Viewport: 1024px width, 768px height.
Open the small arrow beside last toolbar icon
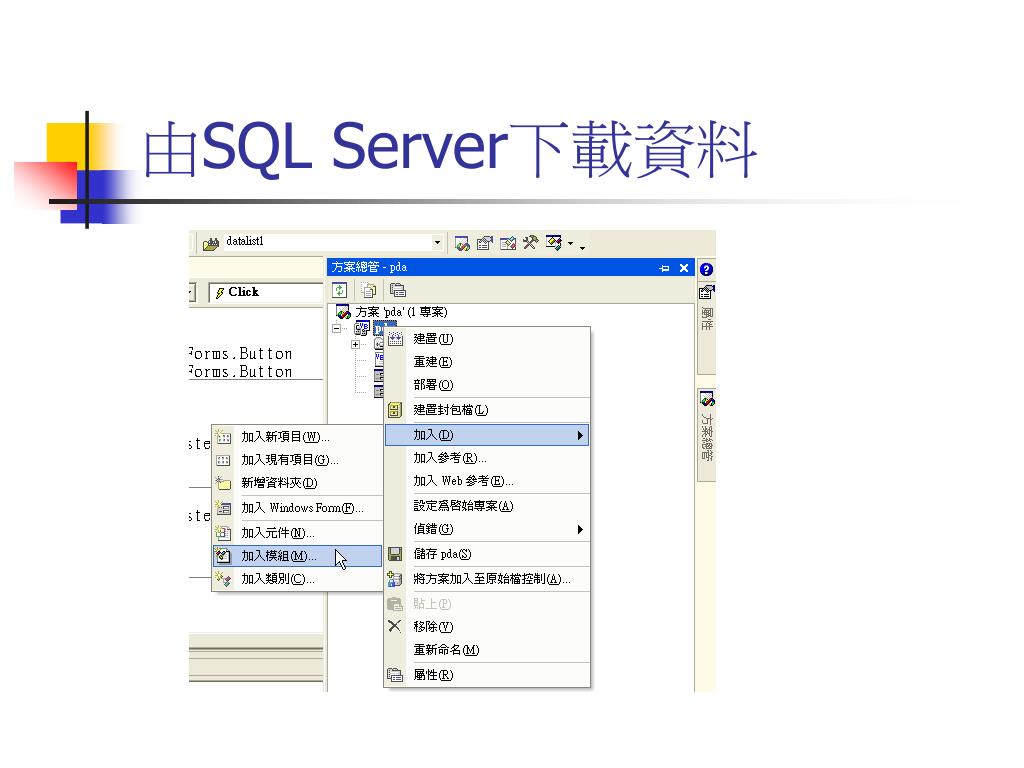(x=571, y=244)
